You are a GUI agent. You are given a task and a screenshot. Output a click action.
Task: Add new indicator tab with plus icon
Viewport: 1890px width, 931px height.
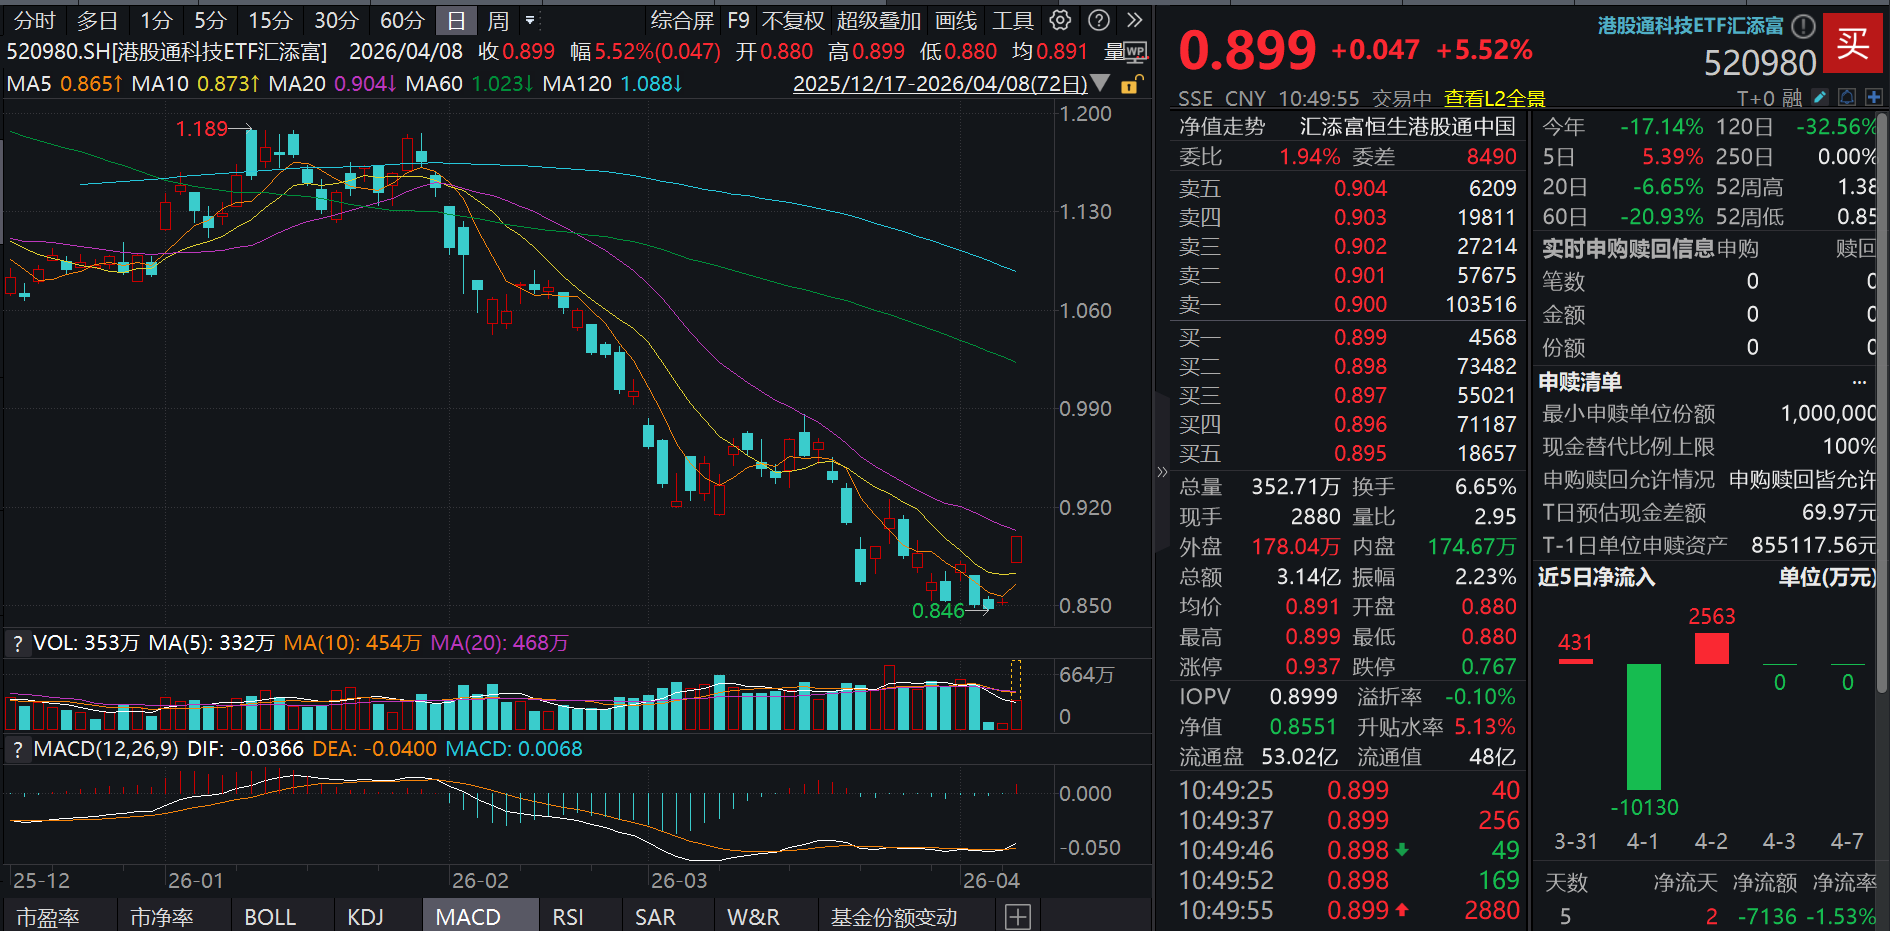[x=1018, y=916]
